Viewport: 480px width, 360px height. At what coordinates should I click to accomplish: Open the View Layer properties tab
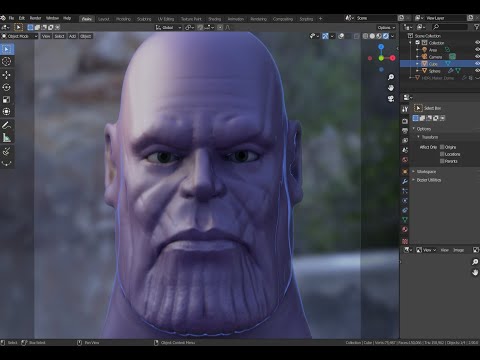click(x=405, y=141)
